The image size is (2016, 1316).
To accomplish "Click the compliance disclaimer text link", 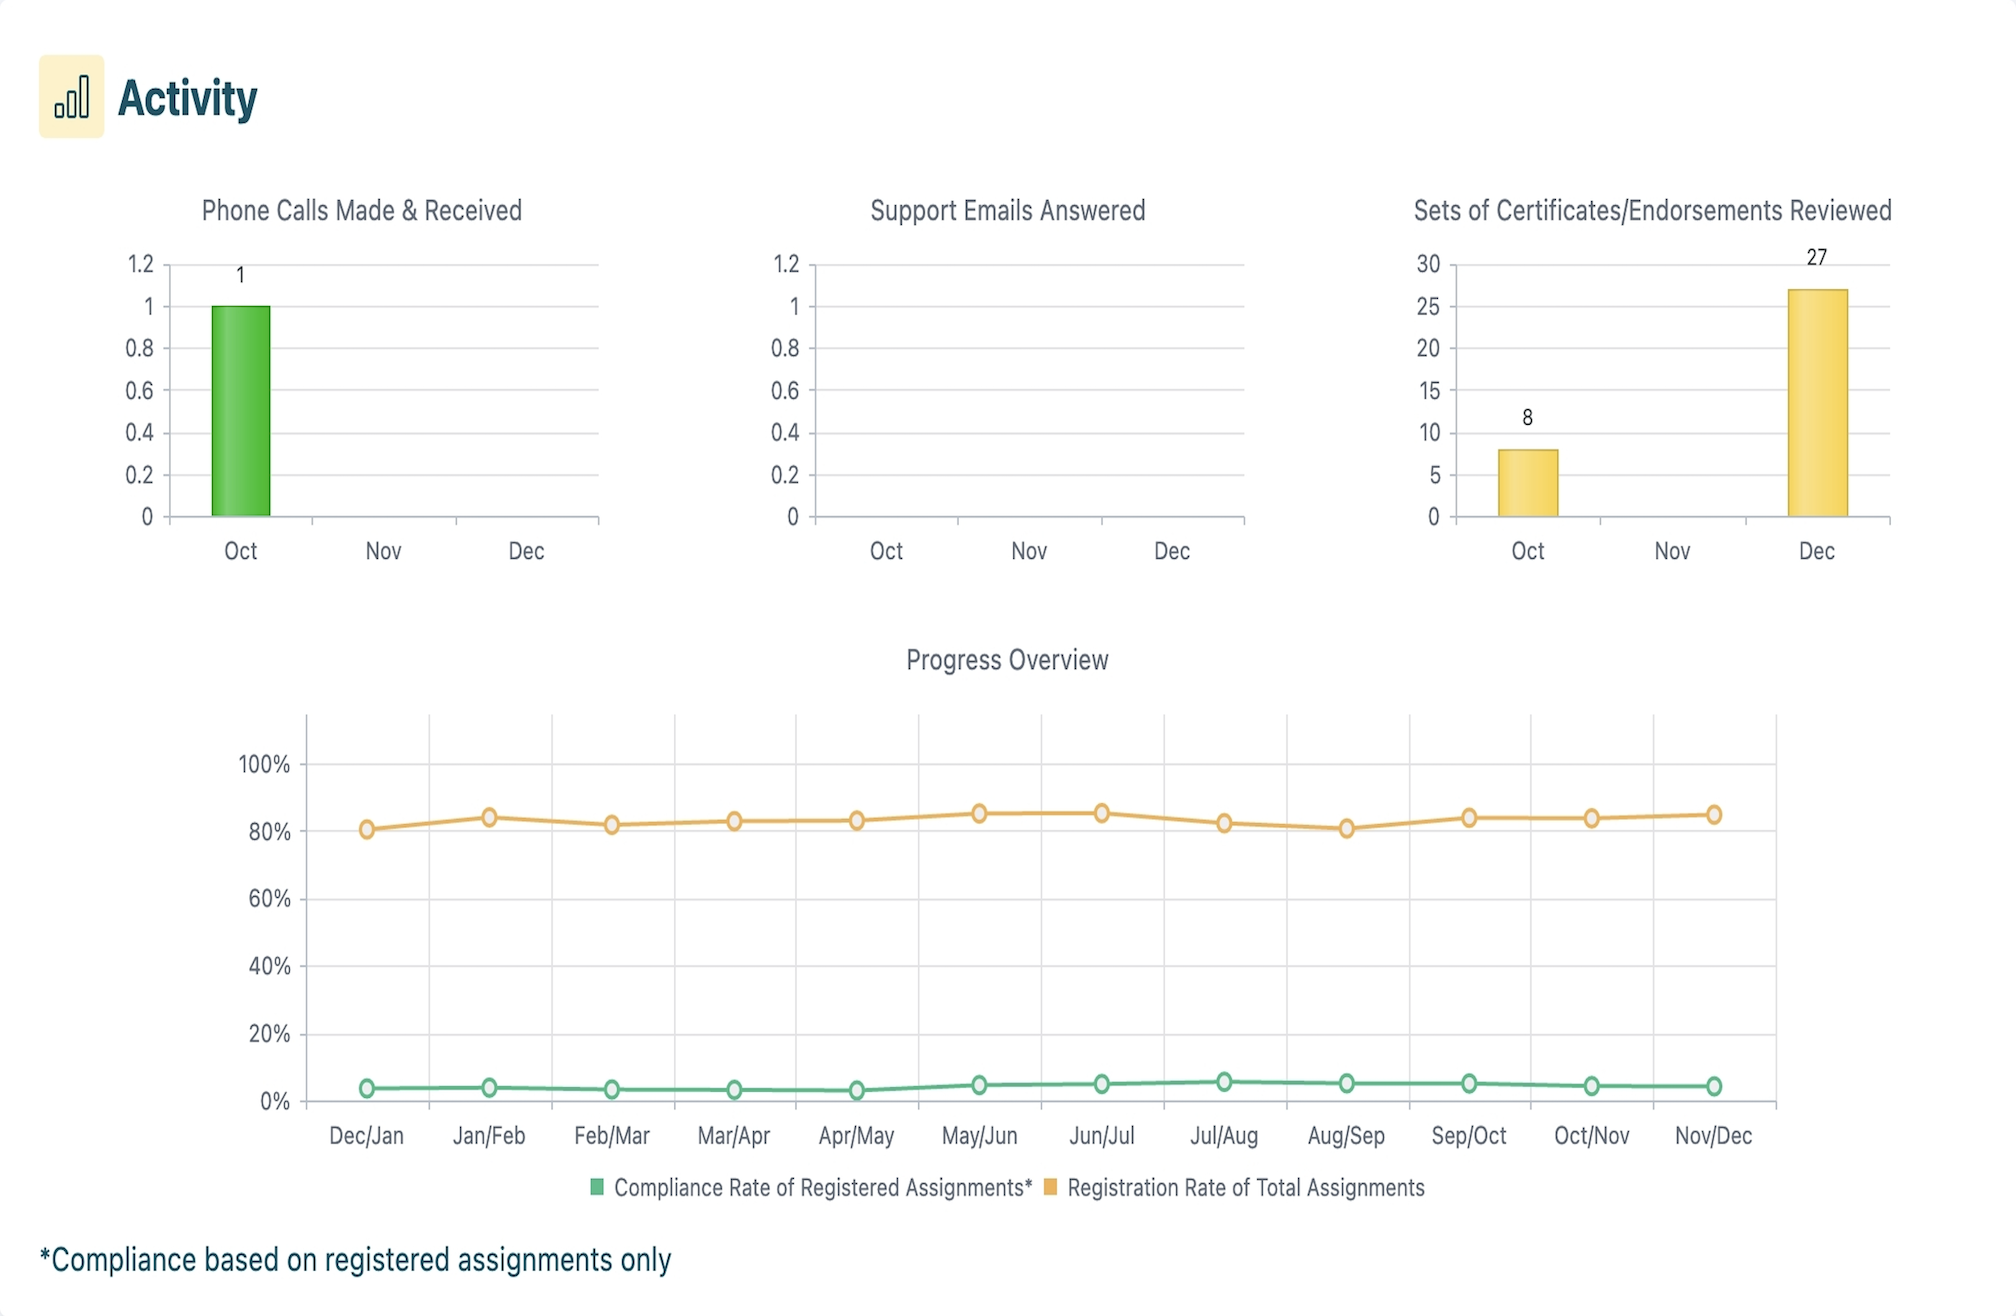I will pos(355,1259).
